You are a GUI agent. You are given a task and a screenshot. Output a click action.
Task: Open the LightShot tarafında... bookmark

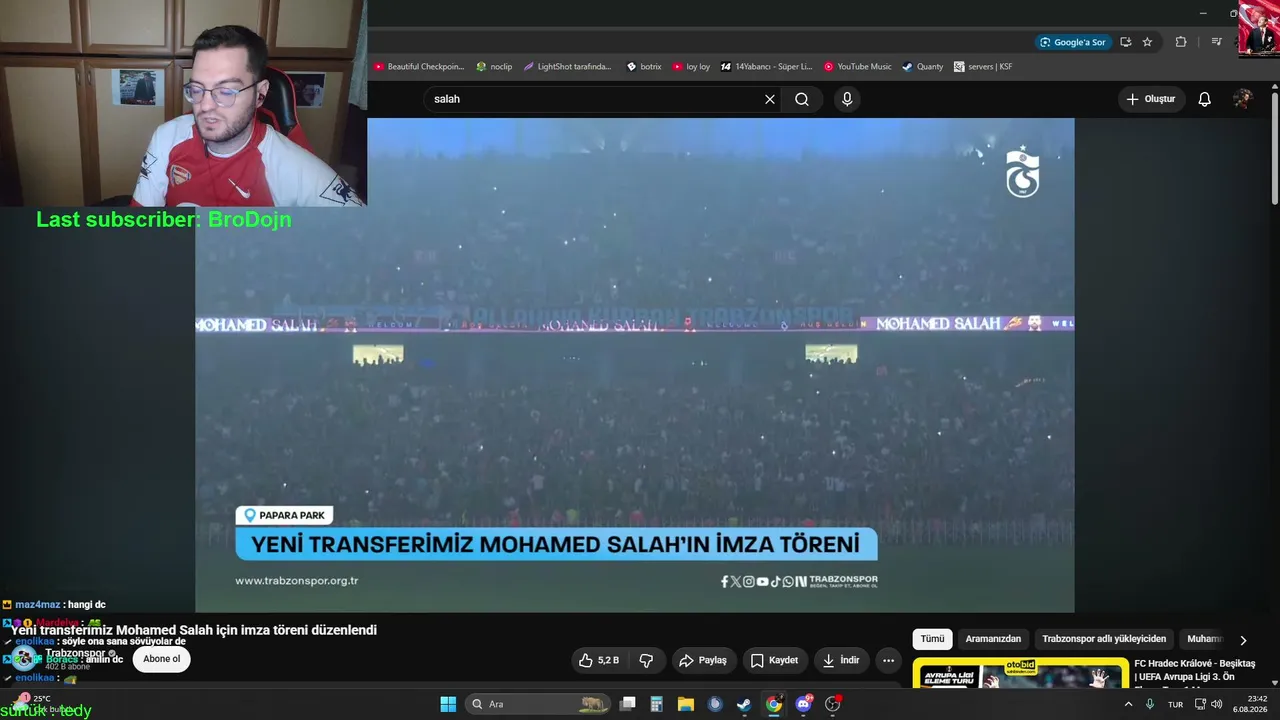(x=567, y=67)
